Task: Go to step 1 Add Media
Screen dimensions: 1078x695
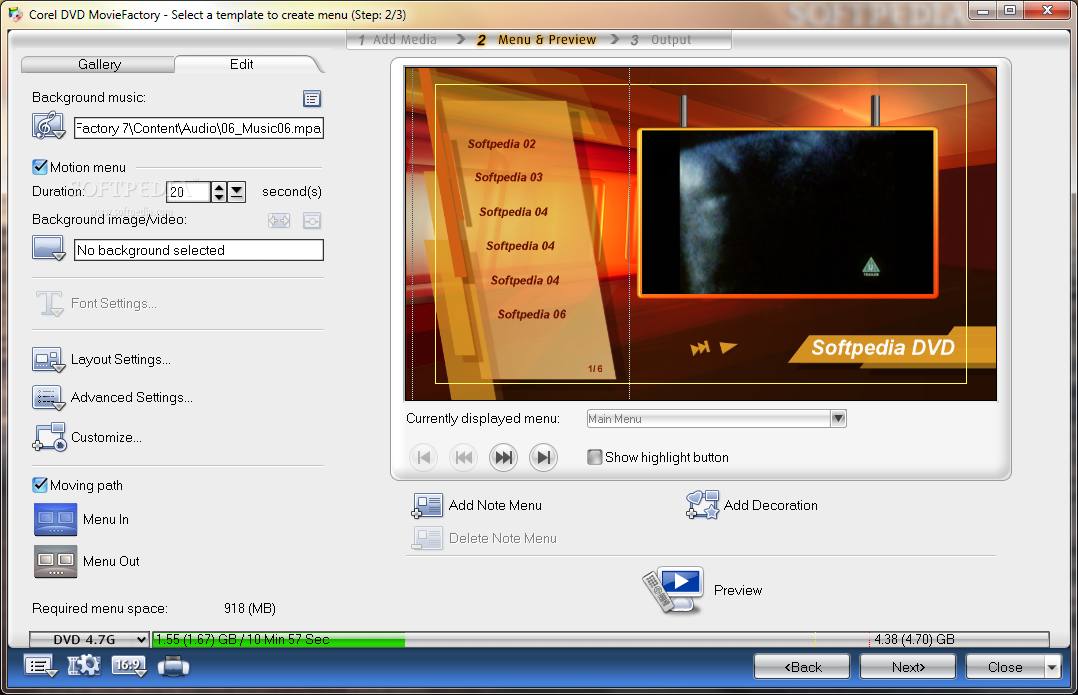Action: pyautogui.click(x=398, y=40)
